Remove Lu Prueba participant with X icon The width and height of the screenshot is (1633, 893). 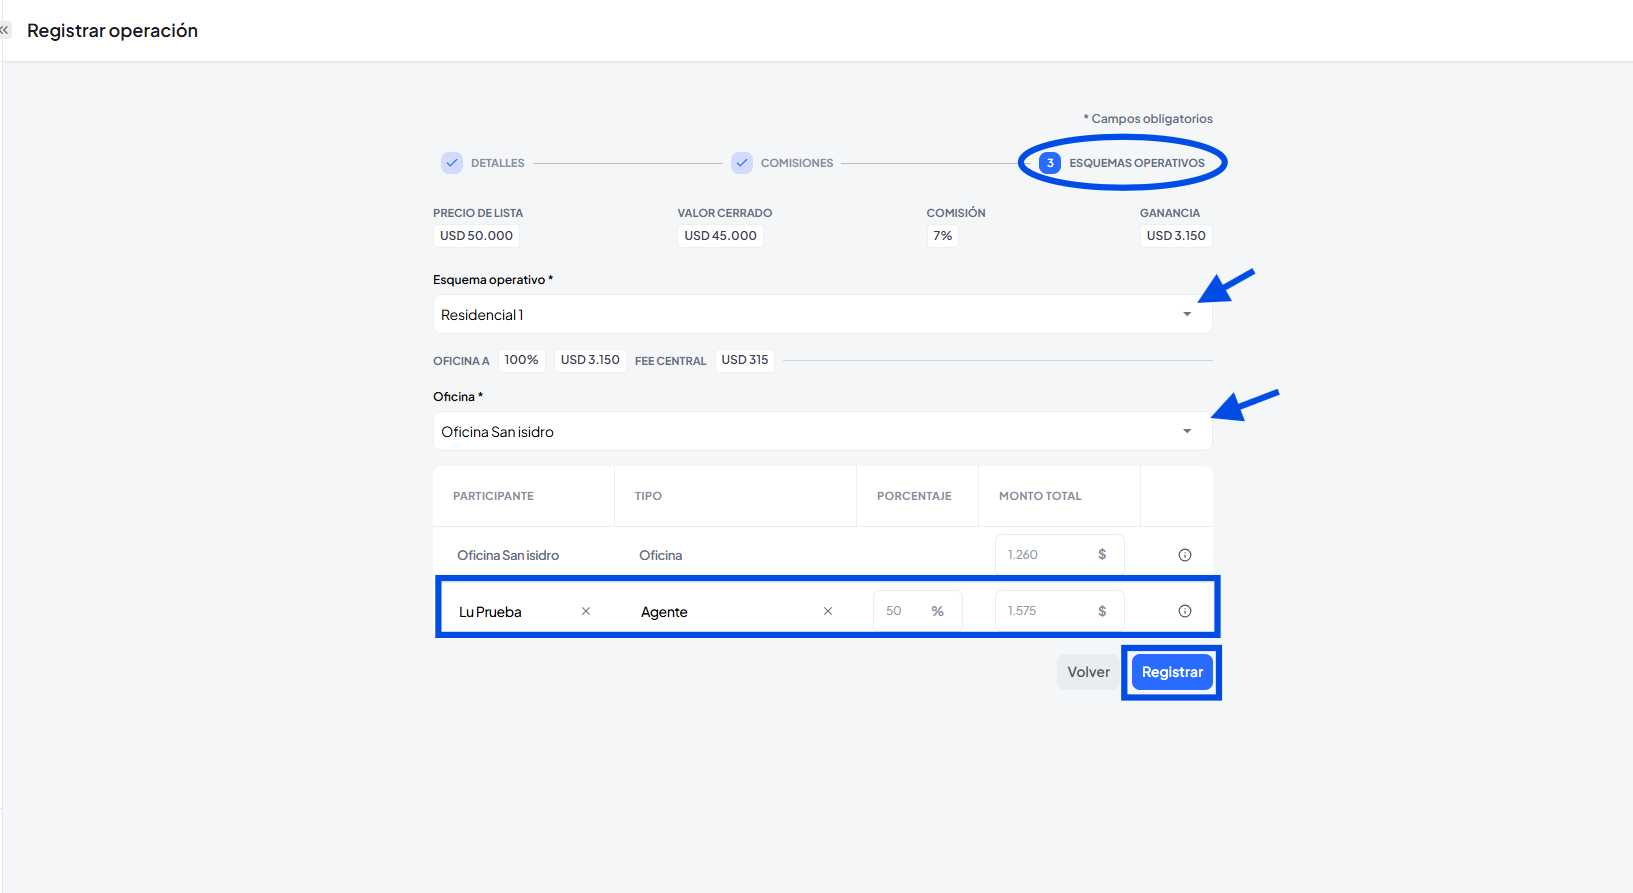586,611
